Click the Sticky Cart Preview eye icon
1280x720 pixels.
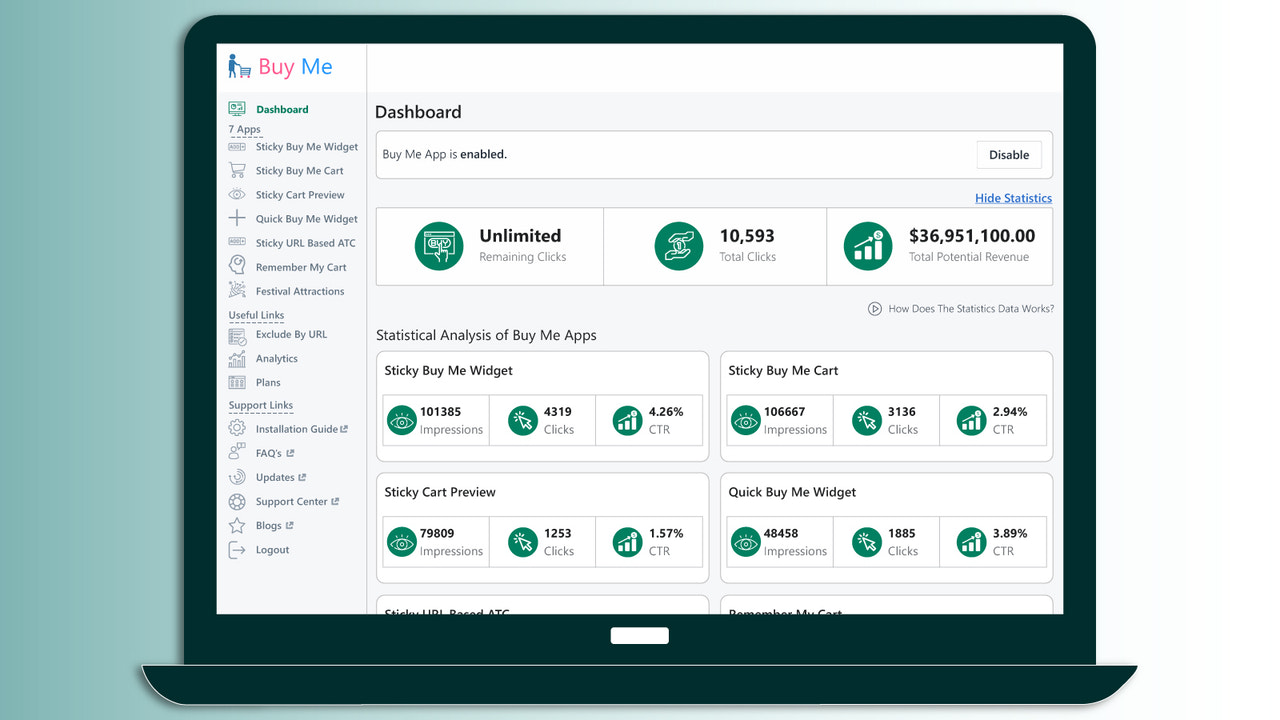(238, 194)
